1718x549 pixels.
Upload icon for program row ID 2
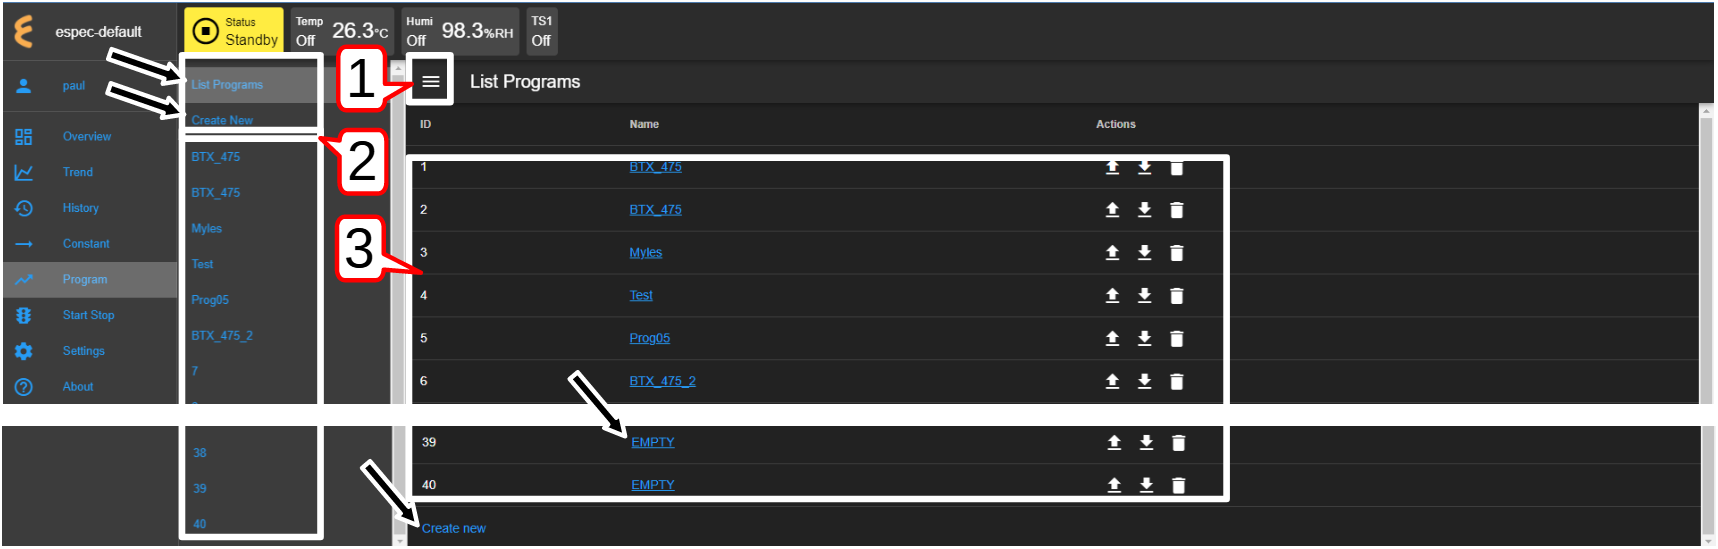pyautogui.click(x=1112, y=210)
